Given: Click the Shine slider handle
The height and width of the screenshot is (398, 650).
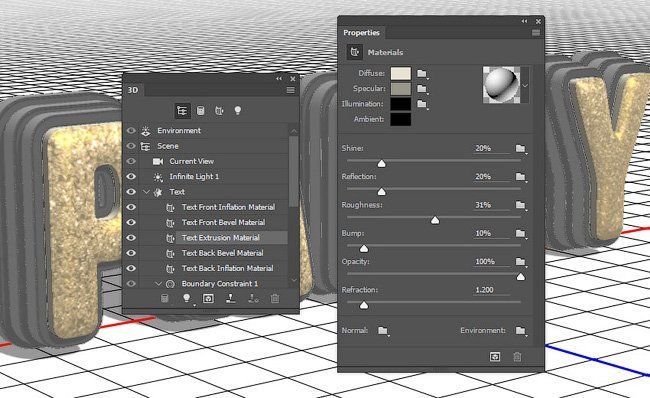Looking at the screenshot, I should (x=382, y=163).
